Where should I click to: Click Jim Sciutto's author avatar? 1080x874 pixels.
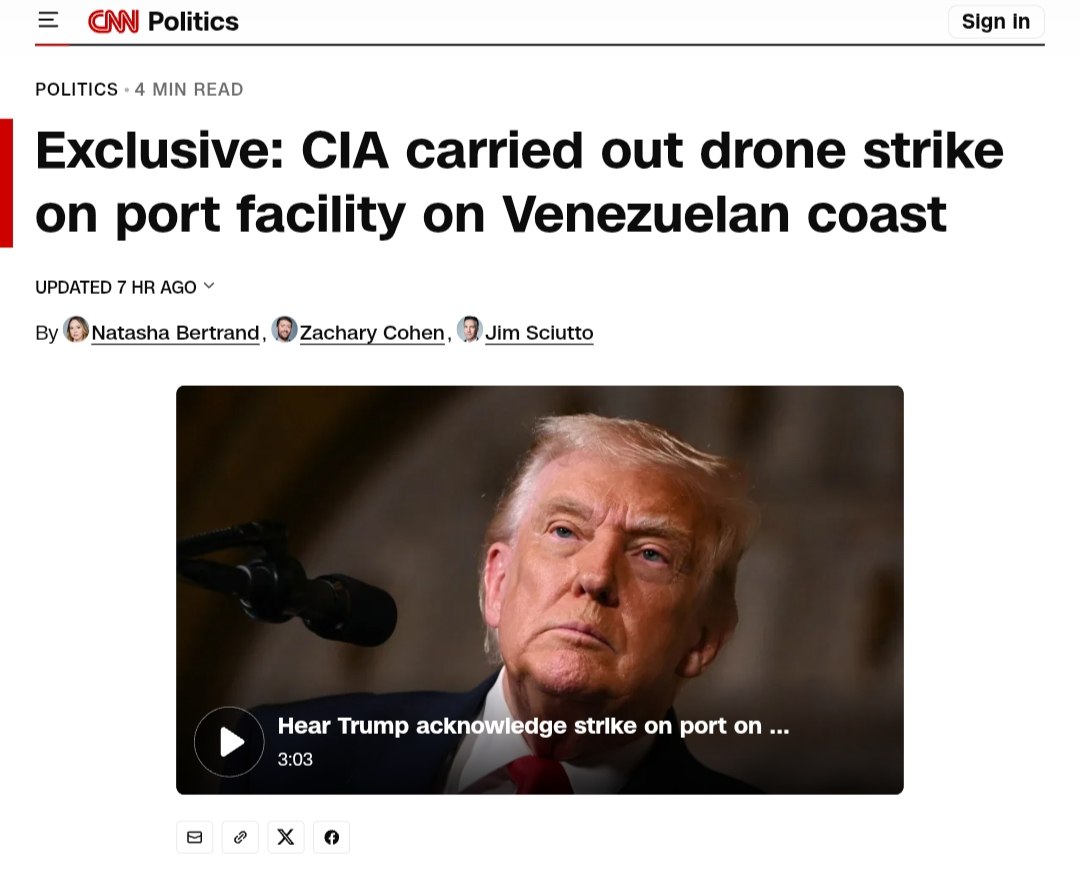(x=470, y=330)
